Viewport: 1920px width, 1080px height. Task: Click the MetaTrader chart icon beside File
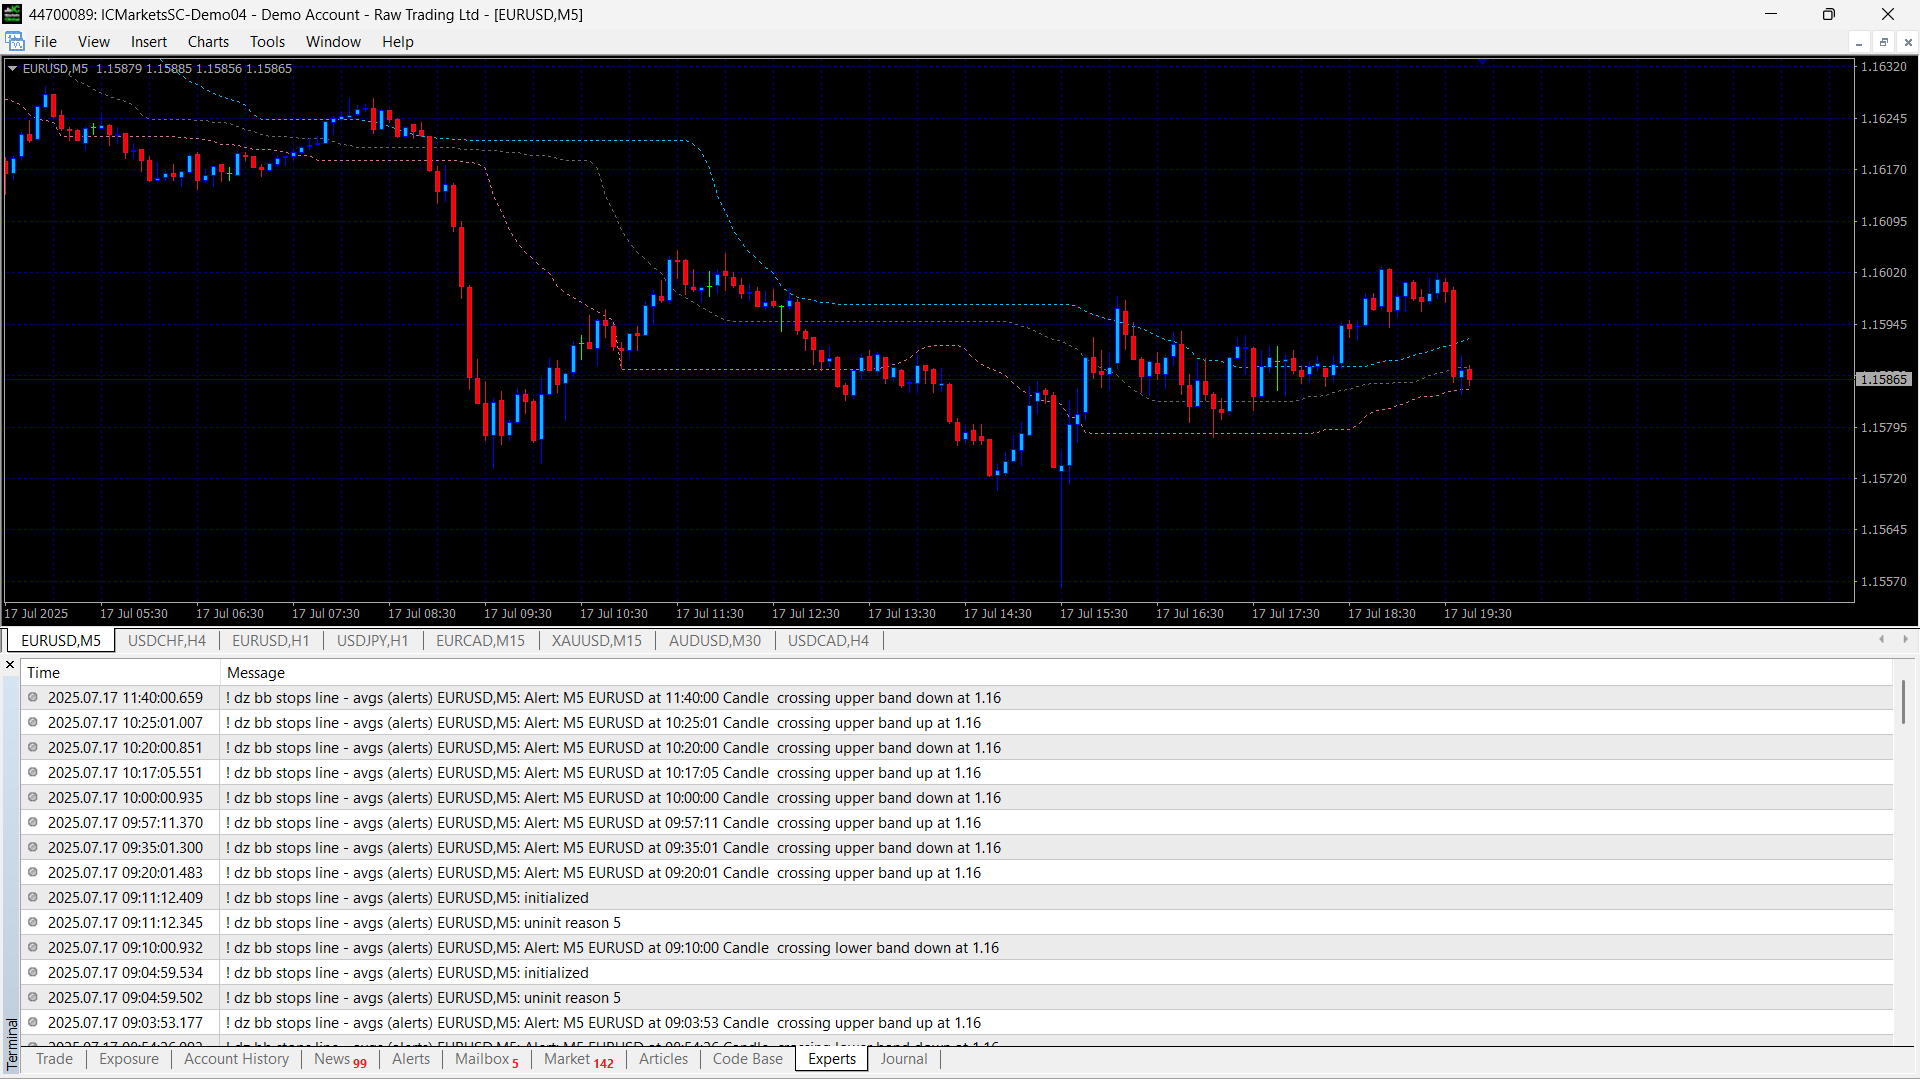tap(15, 41)
